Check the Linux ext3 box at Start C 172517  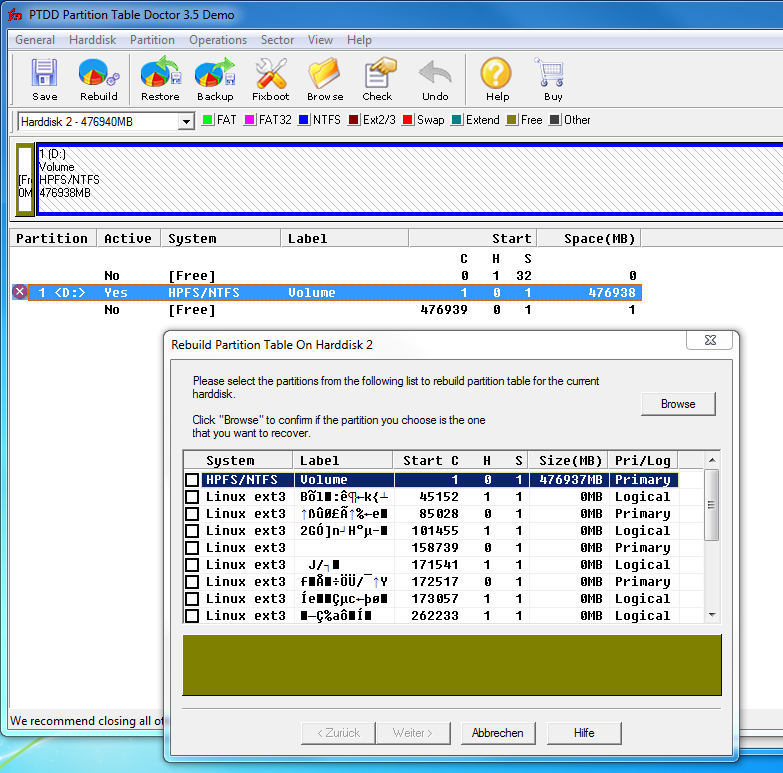tap(192, 582)
